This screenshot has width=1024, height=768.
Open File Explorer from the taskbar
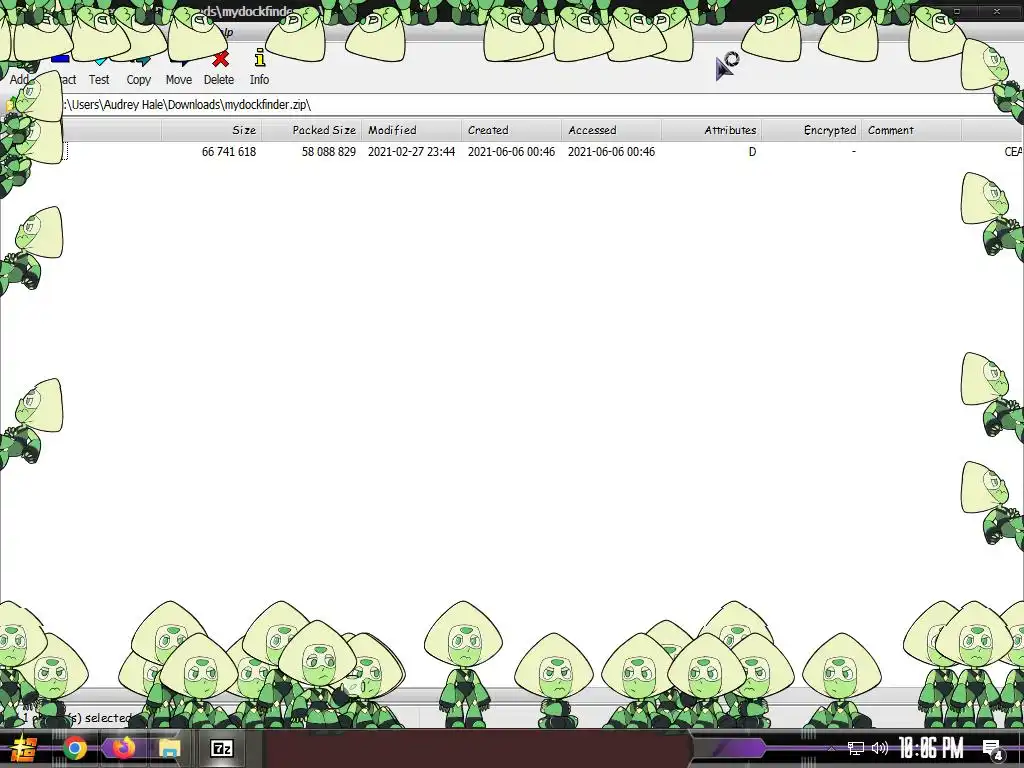[x=170, y=748]
